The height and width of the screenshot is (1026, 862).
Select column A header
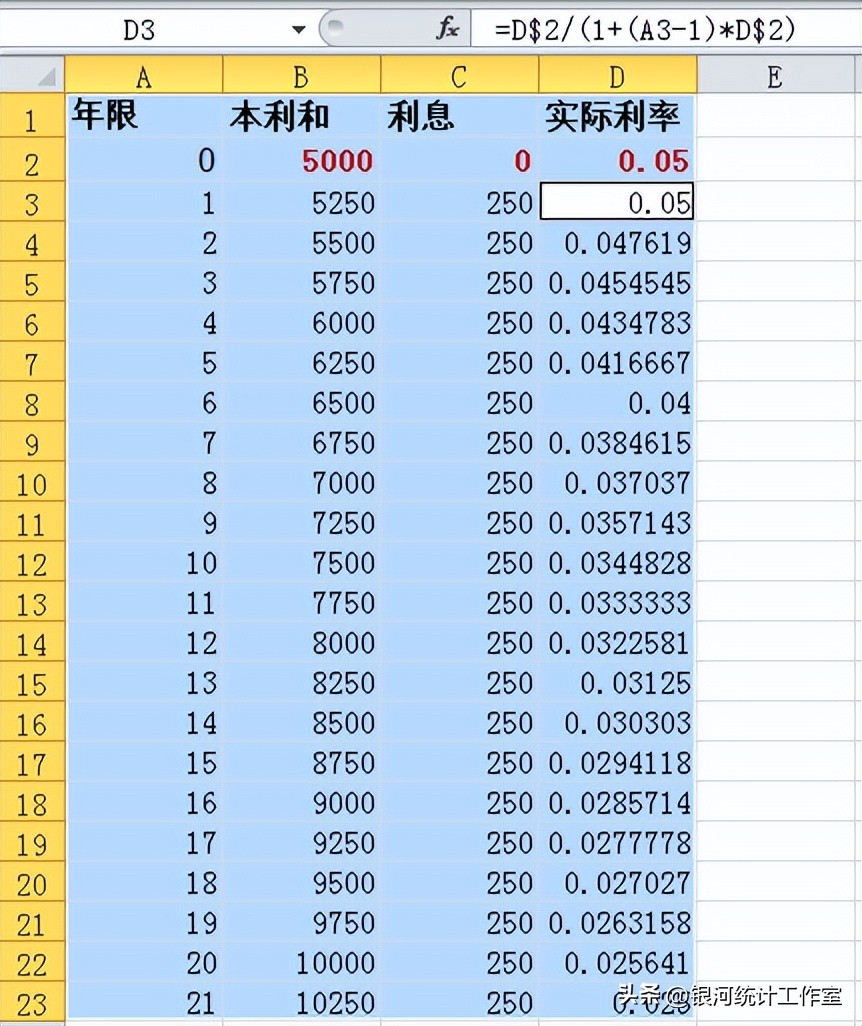point(143,75)
